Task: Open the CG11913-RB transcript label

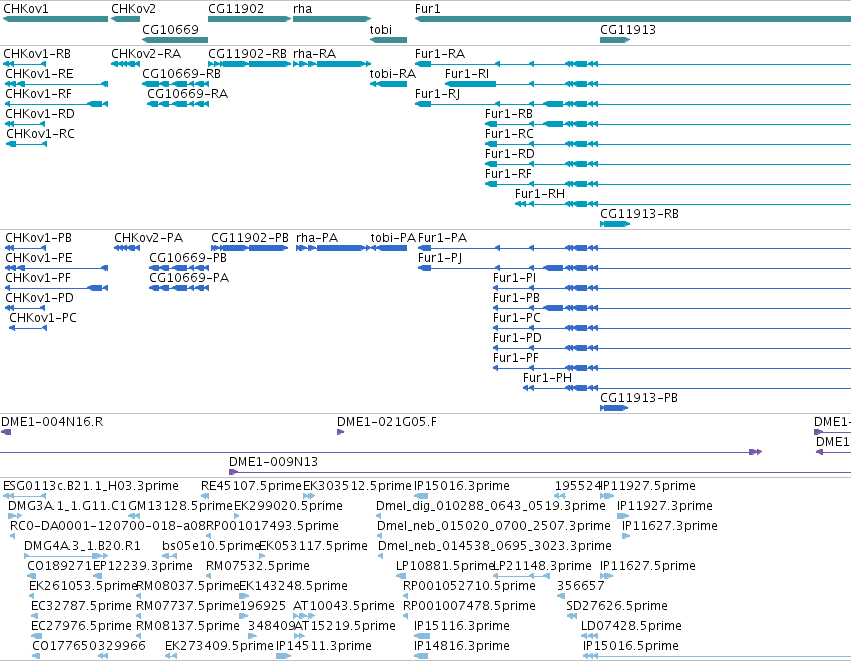Action: click(639, 214)
